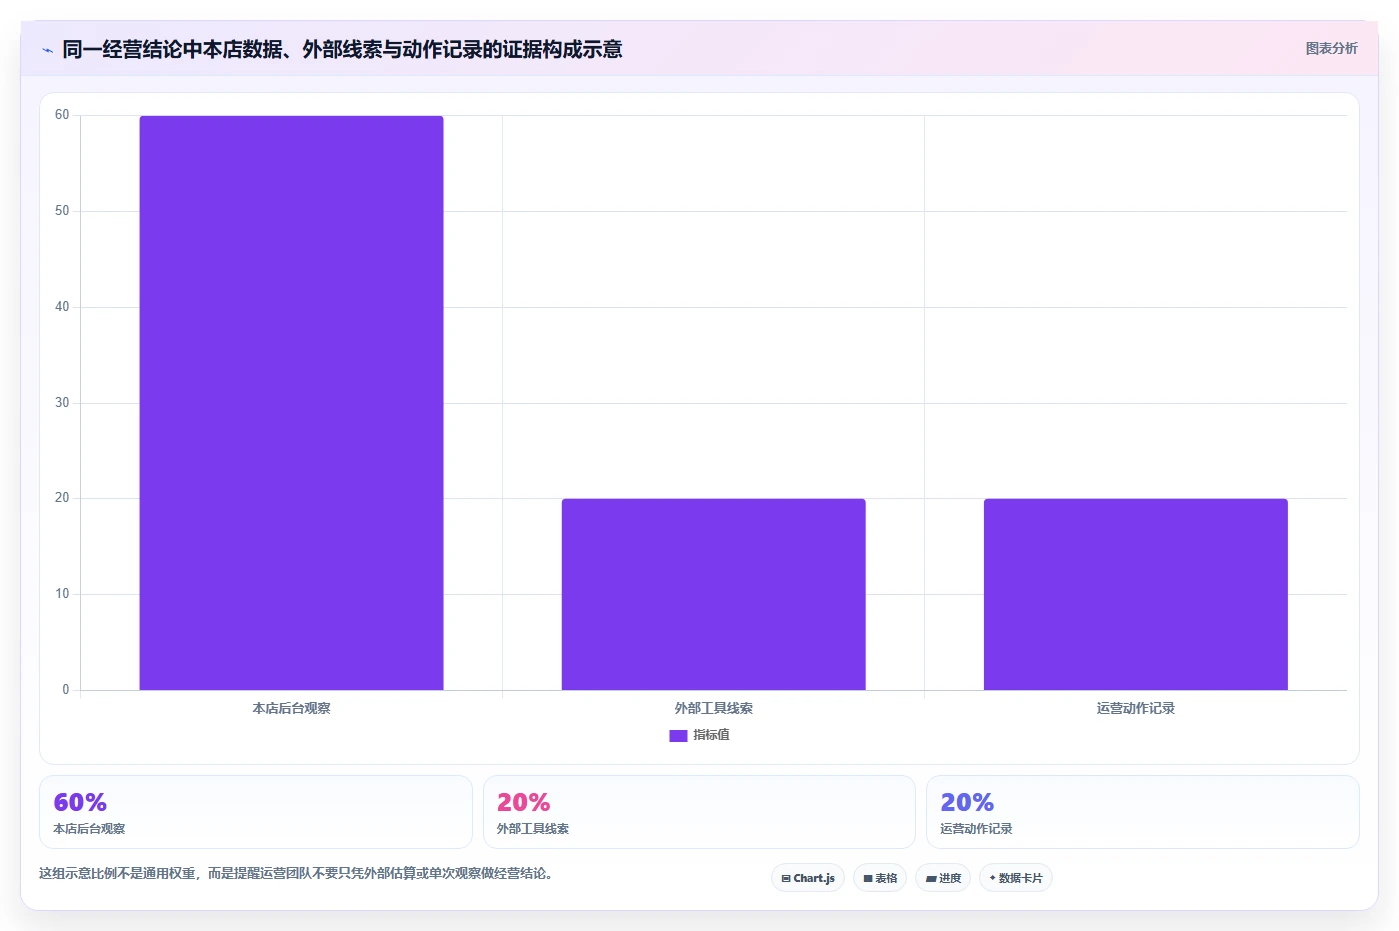The width and height of the screenshot is (1399, 931).
Task: Click the 进度 chip icon
Action: tap(931, 879)
